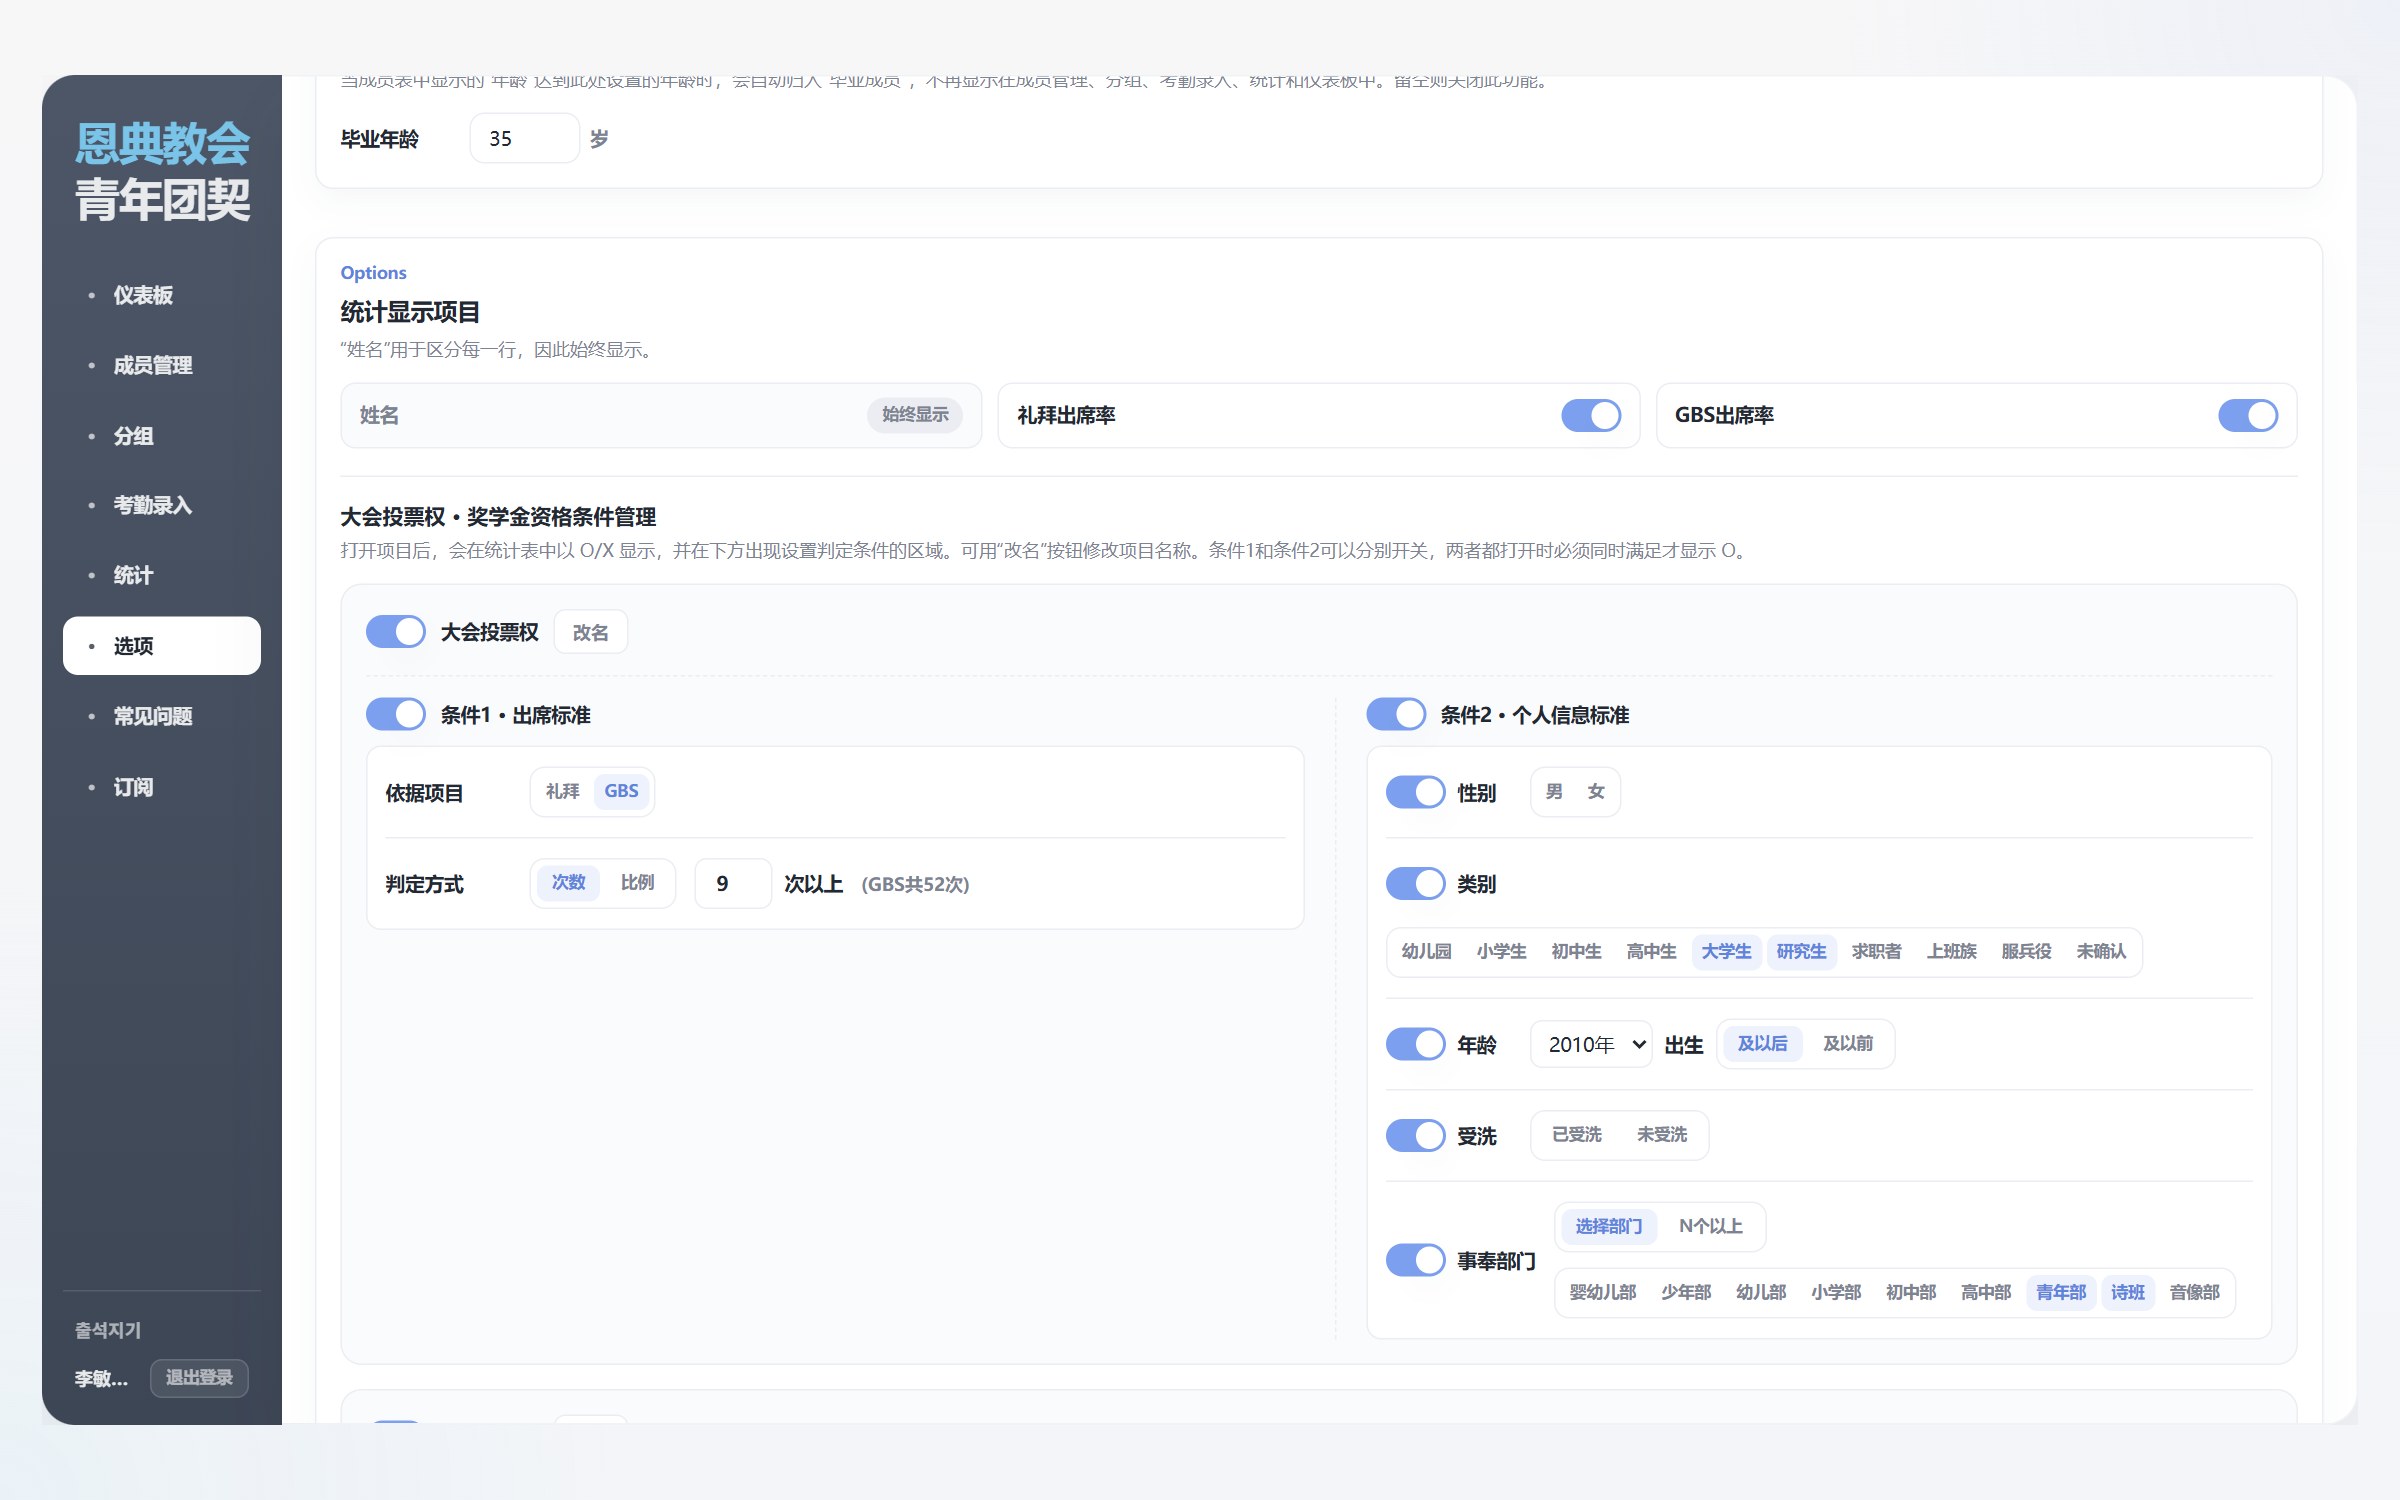
Task: Select the 上班族 category chip
Action: (x=1951, y=951)
